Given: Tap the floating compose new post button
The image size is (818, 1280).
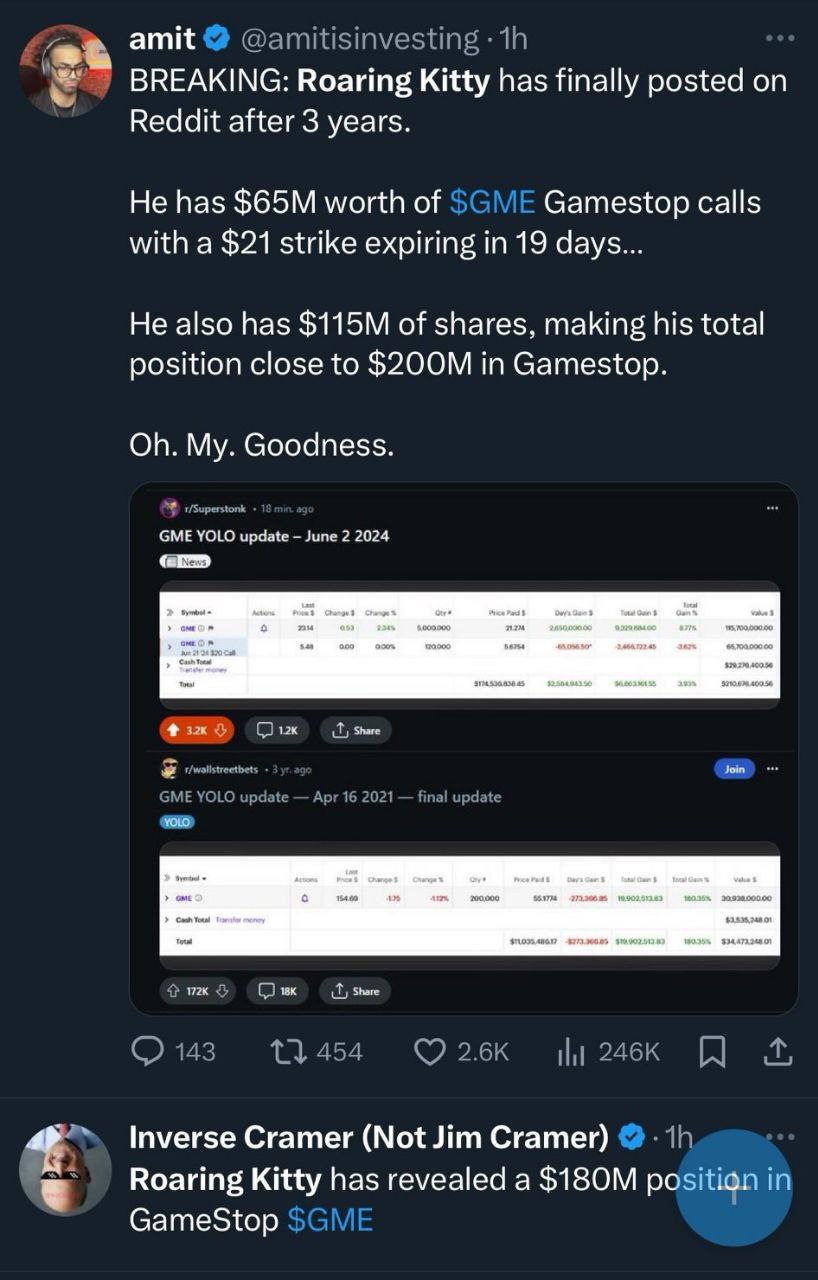Looking at the screenshot, I should 733,1187.
